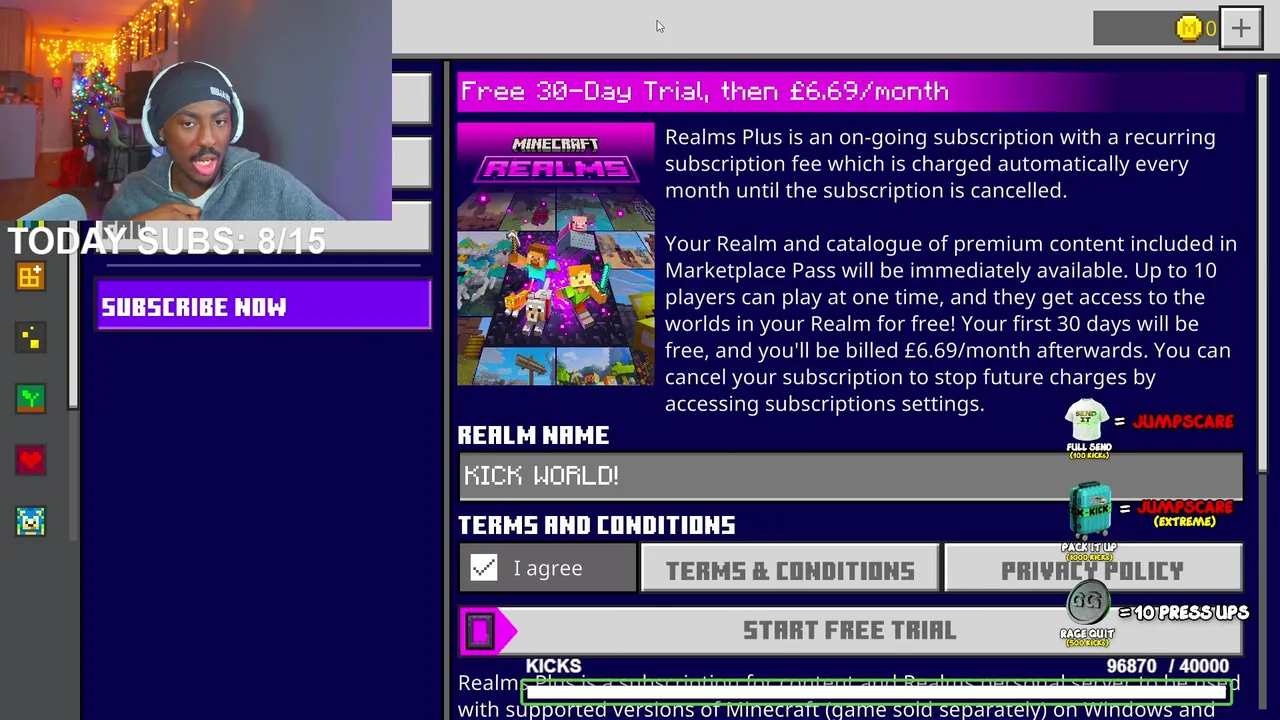The width and height of the screenshot is (1280, 720).
Task: Click the pink arrow icon beside Start Free Trial
Action: [x=487, y=631]
